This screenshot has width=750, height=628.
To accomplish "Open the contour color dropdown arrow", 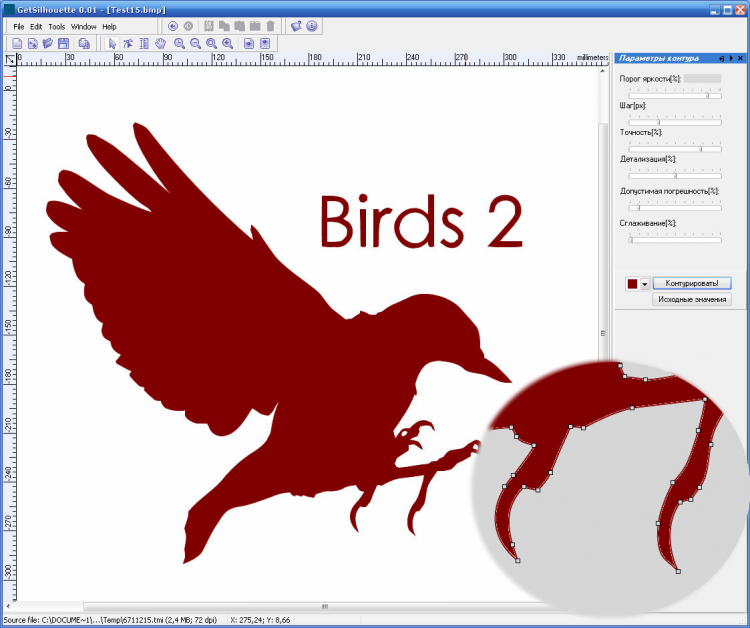I will coord(645,284).
